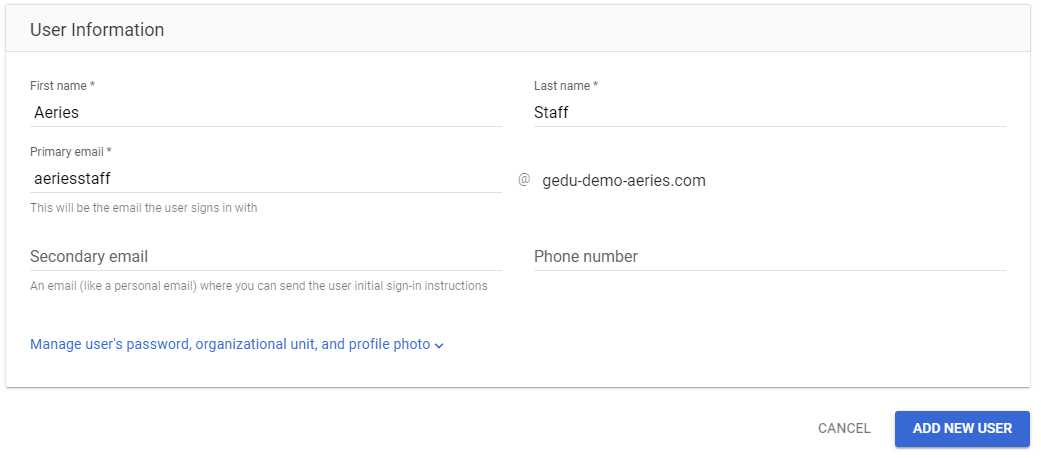Click the 'First name *' label
This screenshot has height=458, width=1041.
click(62, 86)
